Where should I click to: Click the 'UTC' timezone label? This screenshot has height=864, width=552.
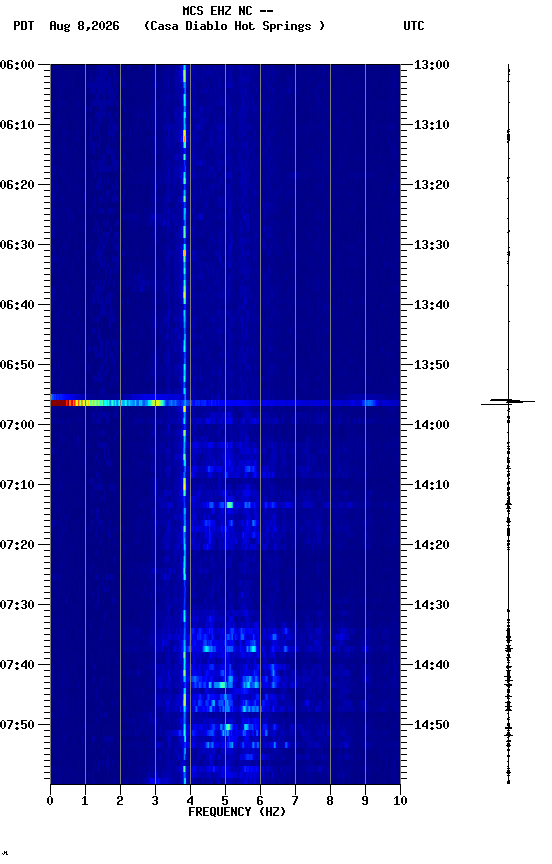[x=414, y=26]
